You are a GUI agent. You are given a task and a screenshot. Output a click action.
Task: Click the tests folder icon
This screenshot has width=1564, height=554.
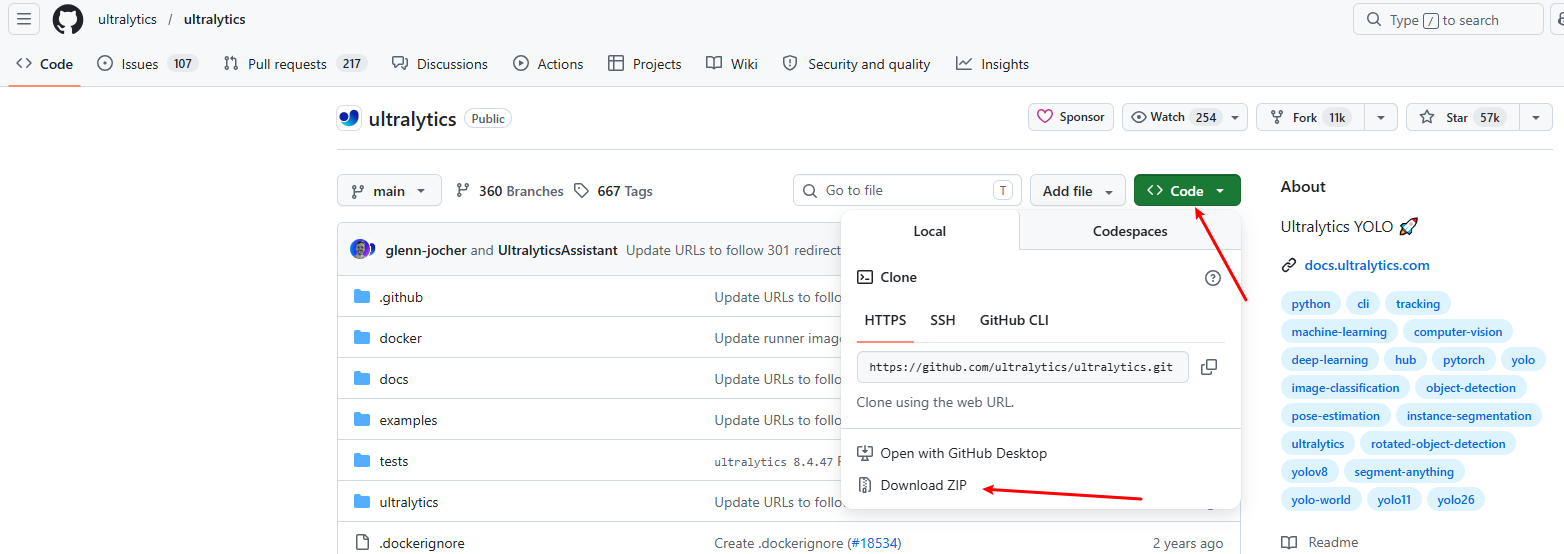[362, 461]
